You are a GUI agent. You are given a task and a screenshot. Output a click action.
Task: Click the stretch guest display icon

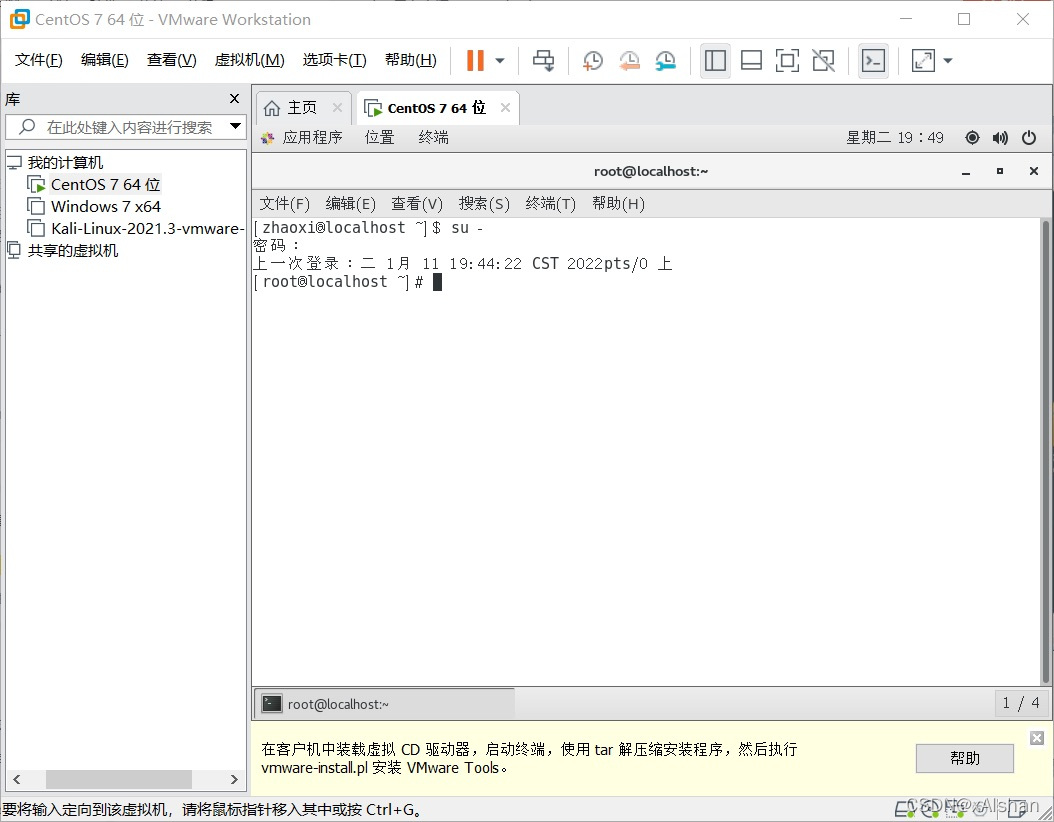coord(923,60)
